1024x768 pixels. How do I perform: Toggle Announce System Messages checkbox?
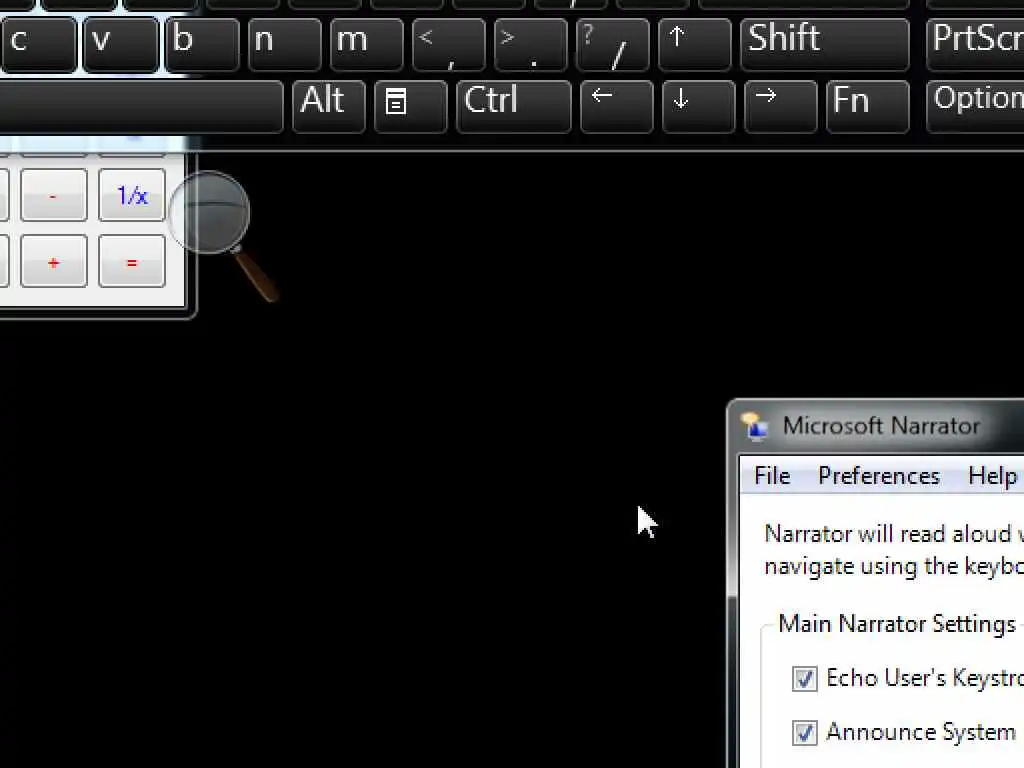coord(805,733)
